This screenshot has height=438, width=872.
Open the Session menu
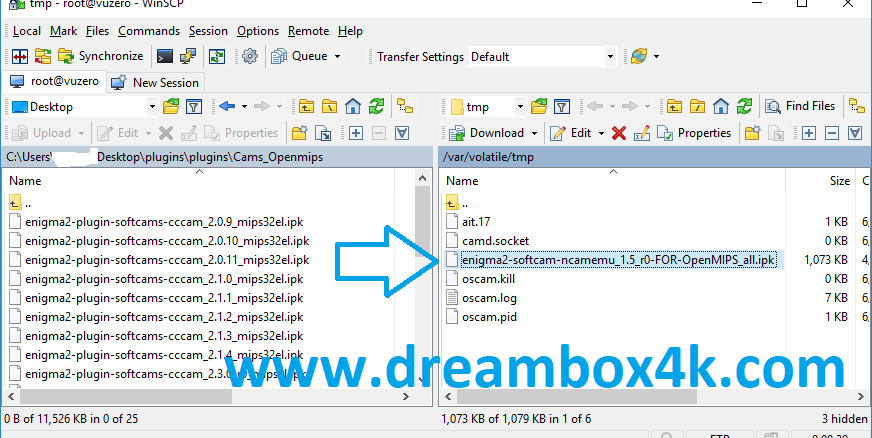click(x=208, y=31)
